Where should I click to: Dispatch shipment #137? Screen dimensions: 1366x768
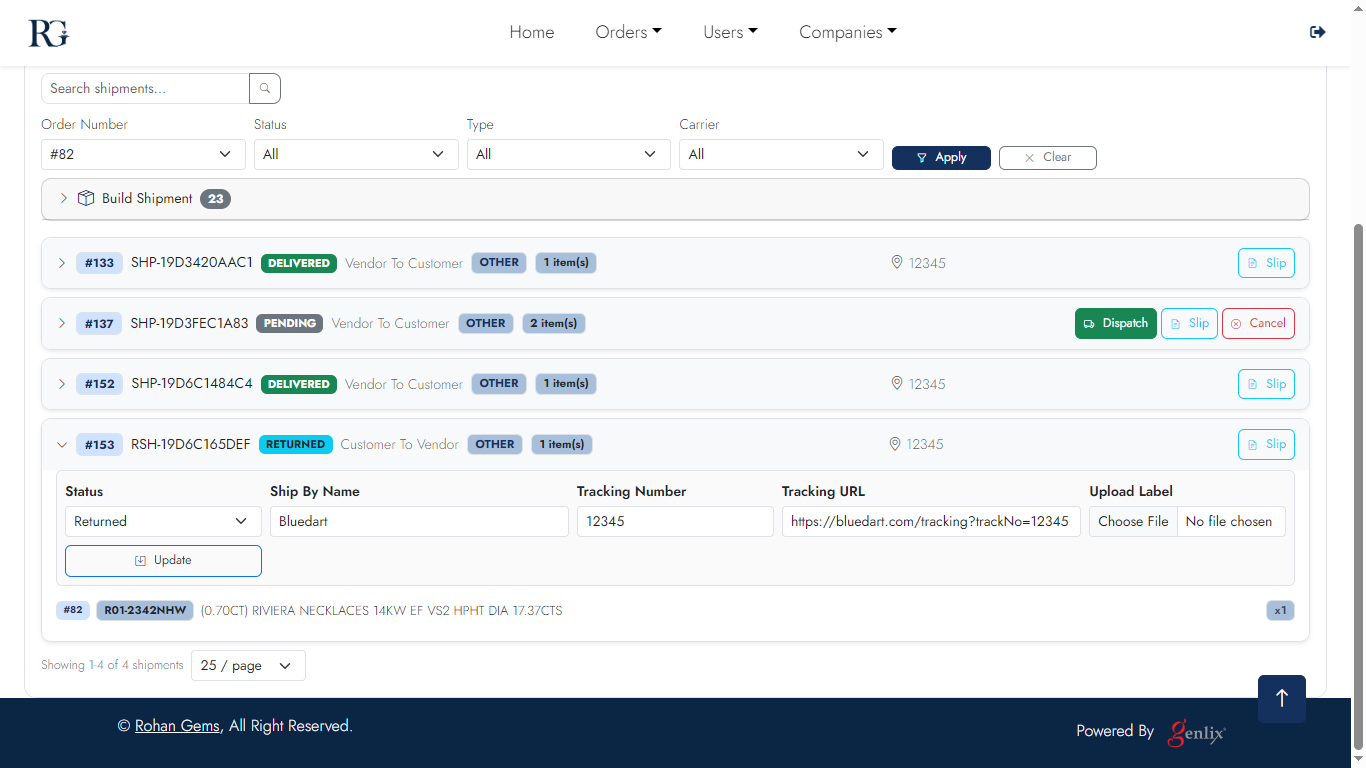(1115, 323)
